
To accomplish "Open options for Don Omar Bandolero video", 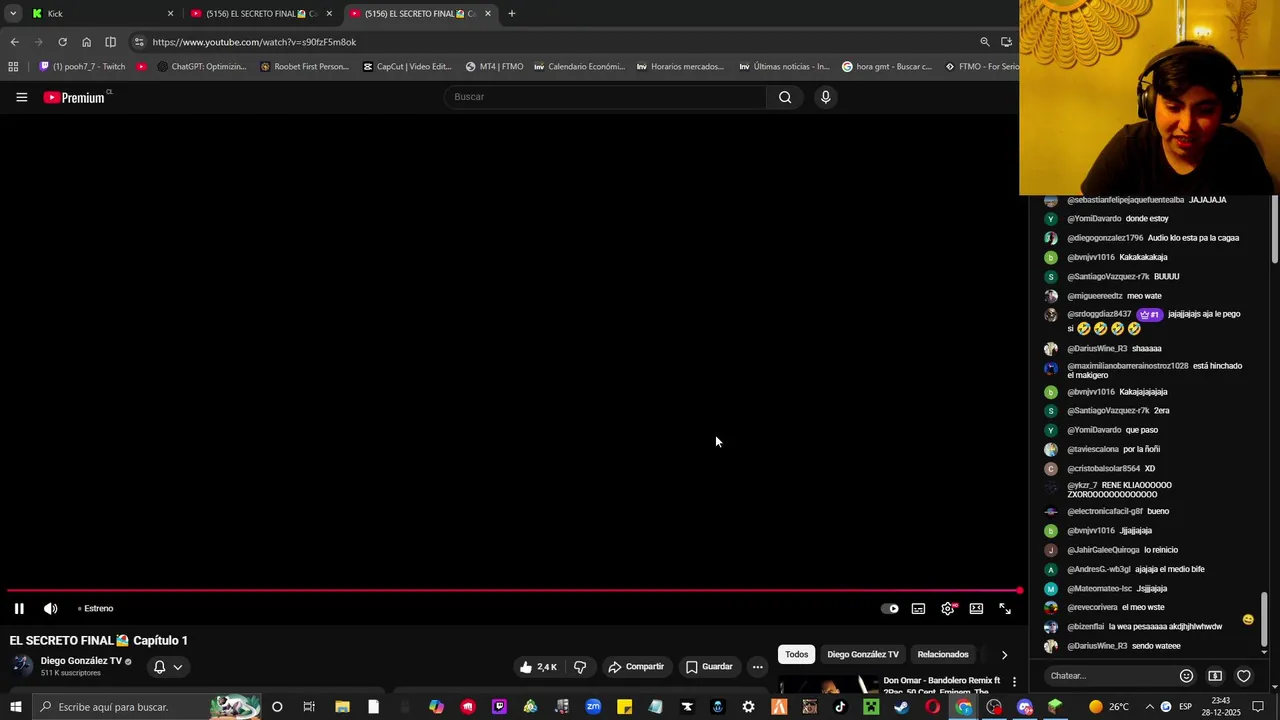I will [1014, 682].
